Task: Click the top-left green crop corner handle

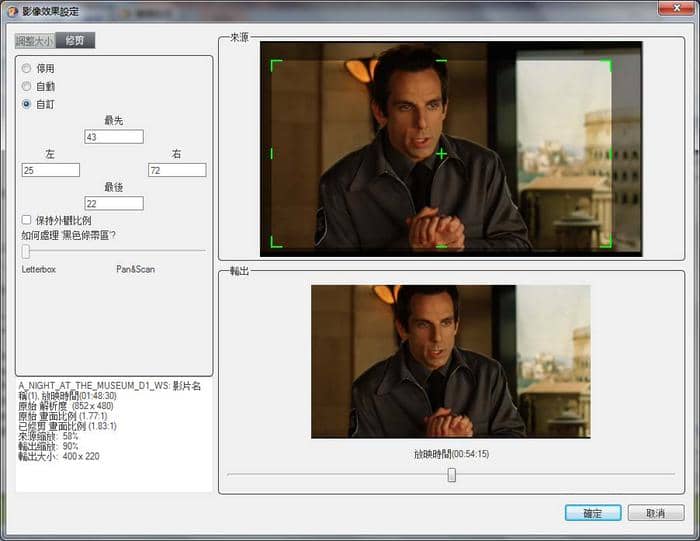Action: pyautogui.click(x=274, y=63)
